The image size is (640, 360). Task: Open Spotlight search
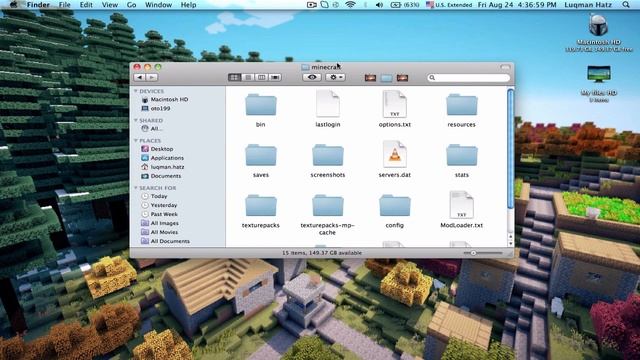pos(626,5)
